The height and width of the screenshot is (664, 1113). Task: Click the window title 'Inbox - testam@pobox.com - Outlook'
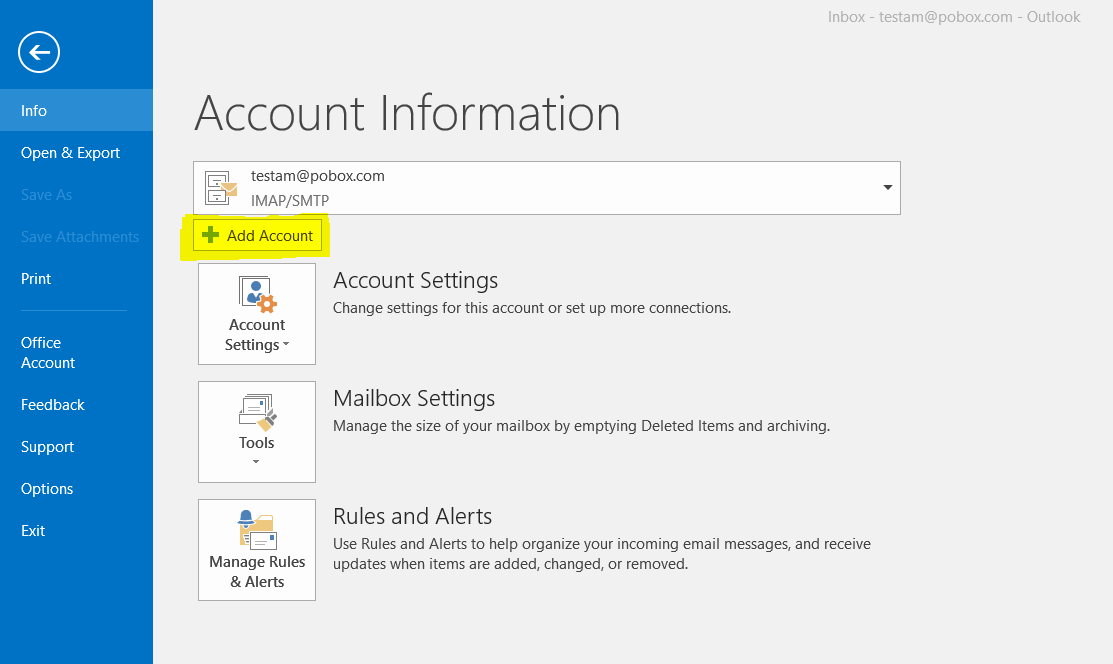954,17
